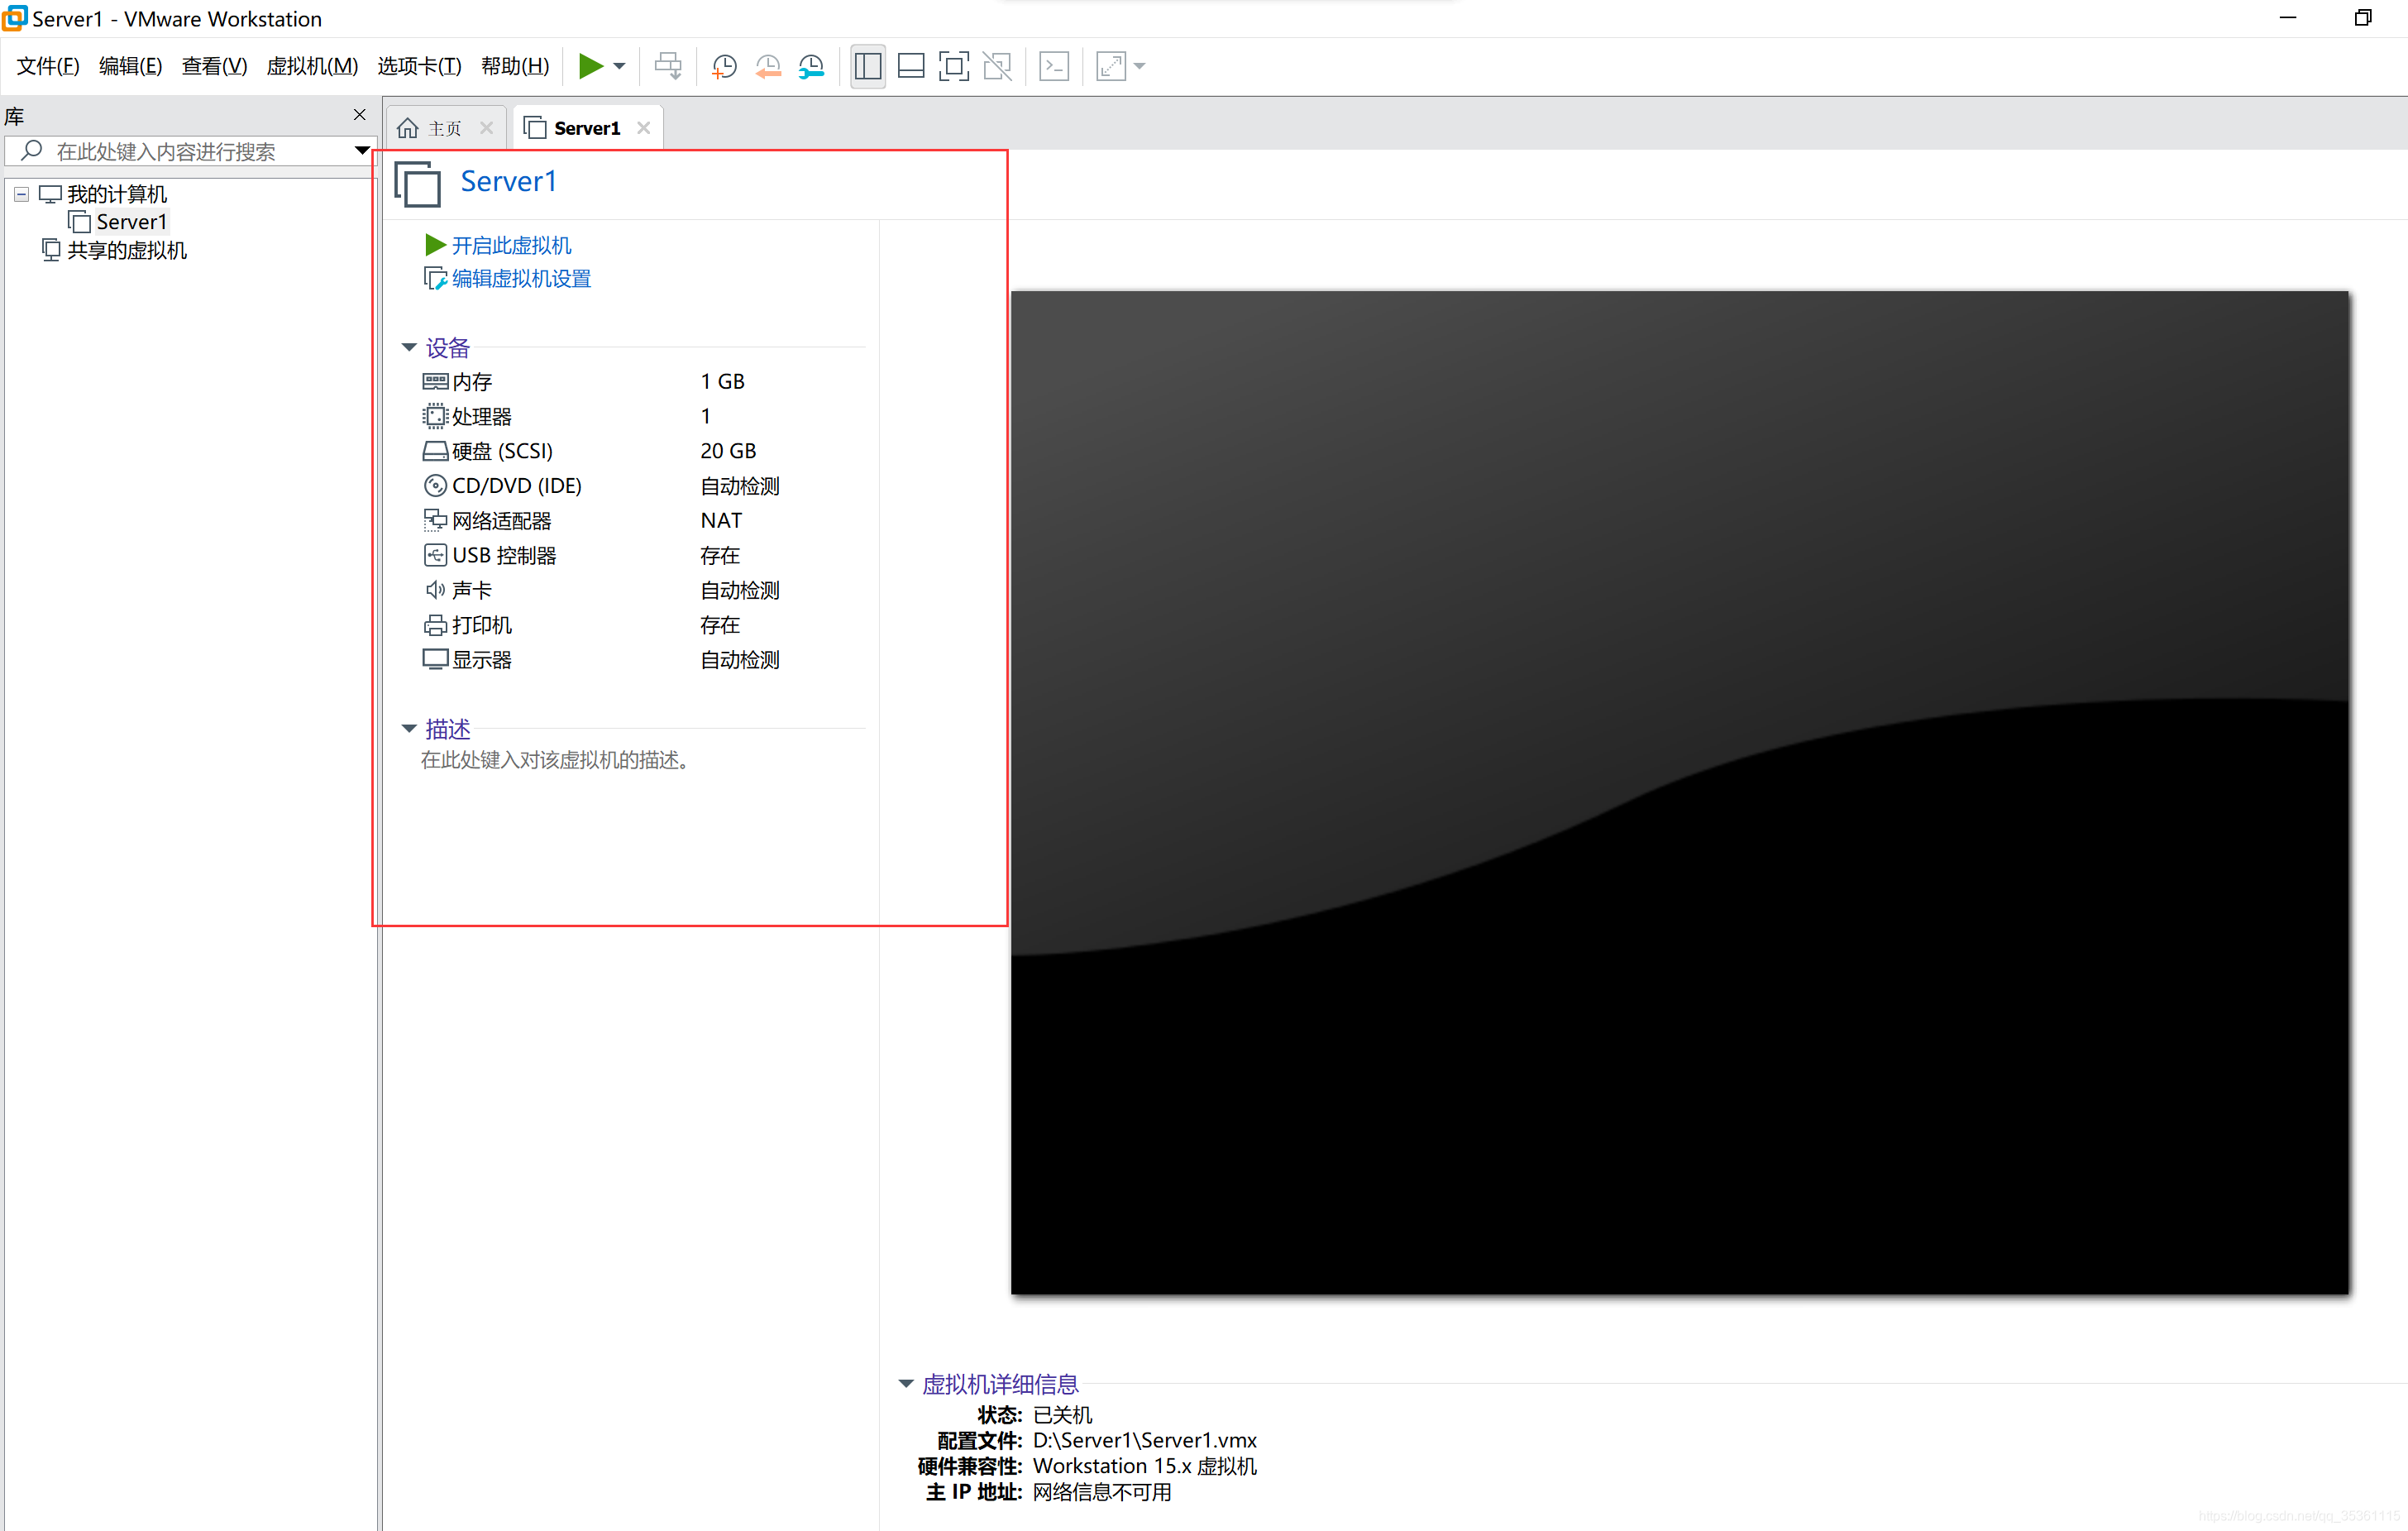This screenshot has width=2408, height=1531.
Task: Click 开启此虚拟机 link
Action: [x=511, y=245]
